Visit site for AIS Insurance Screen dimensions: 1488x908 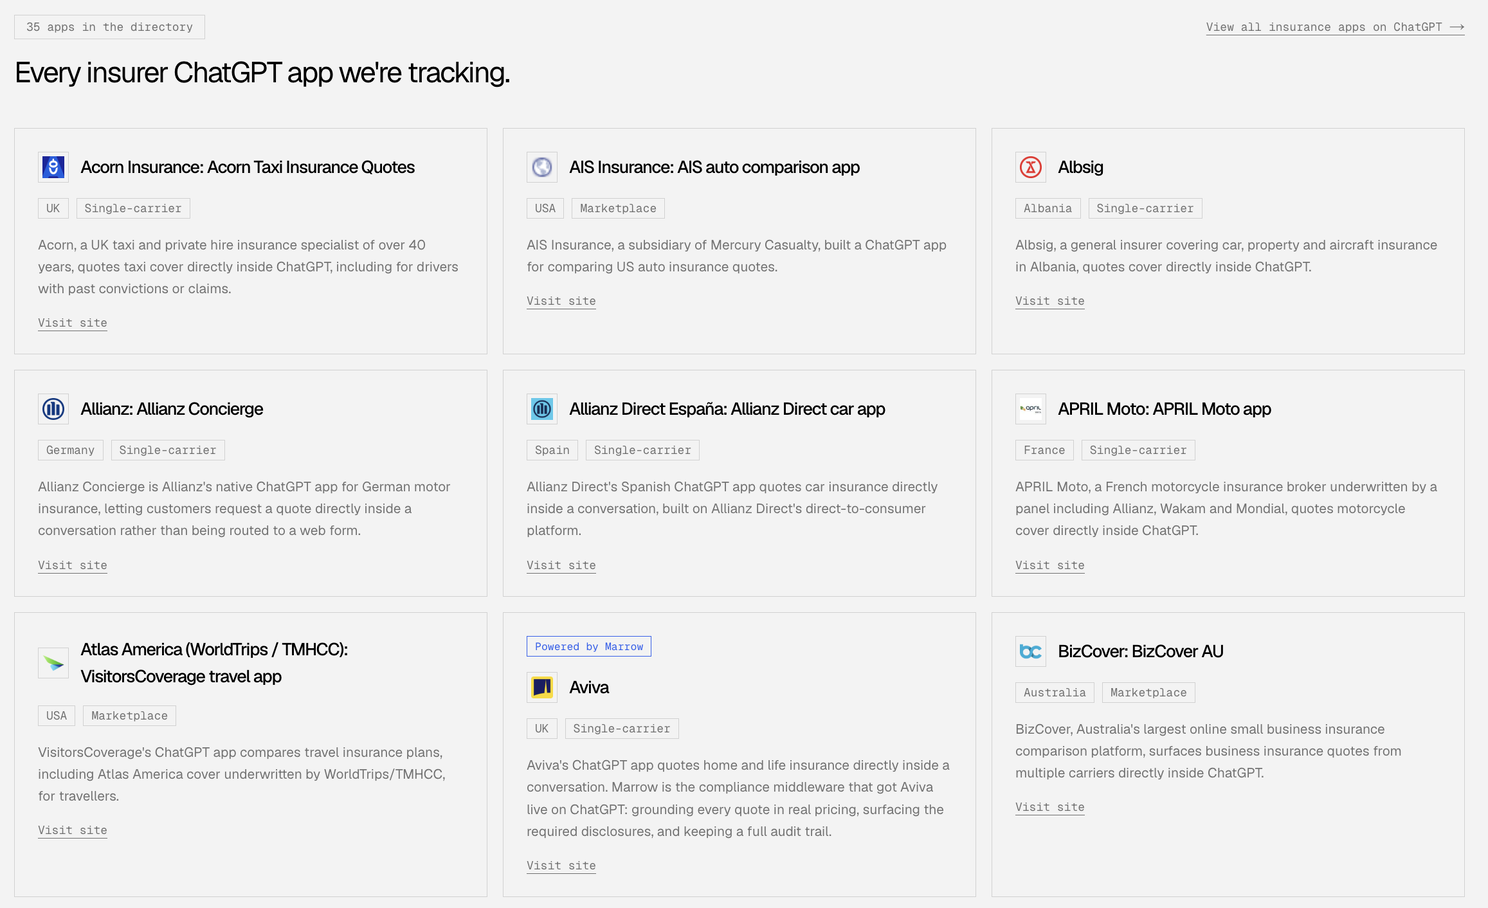pyautogui.click(x=561, y=301)
